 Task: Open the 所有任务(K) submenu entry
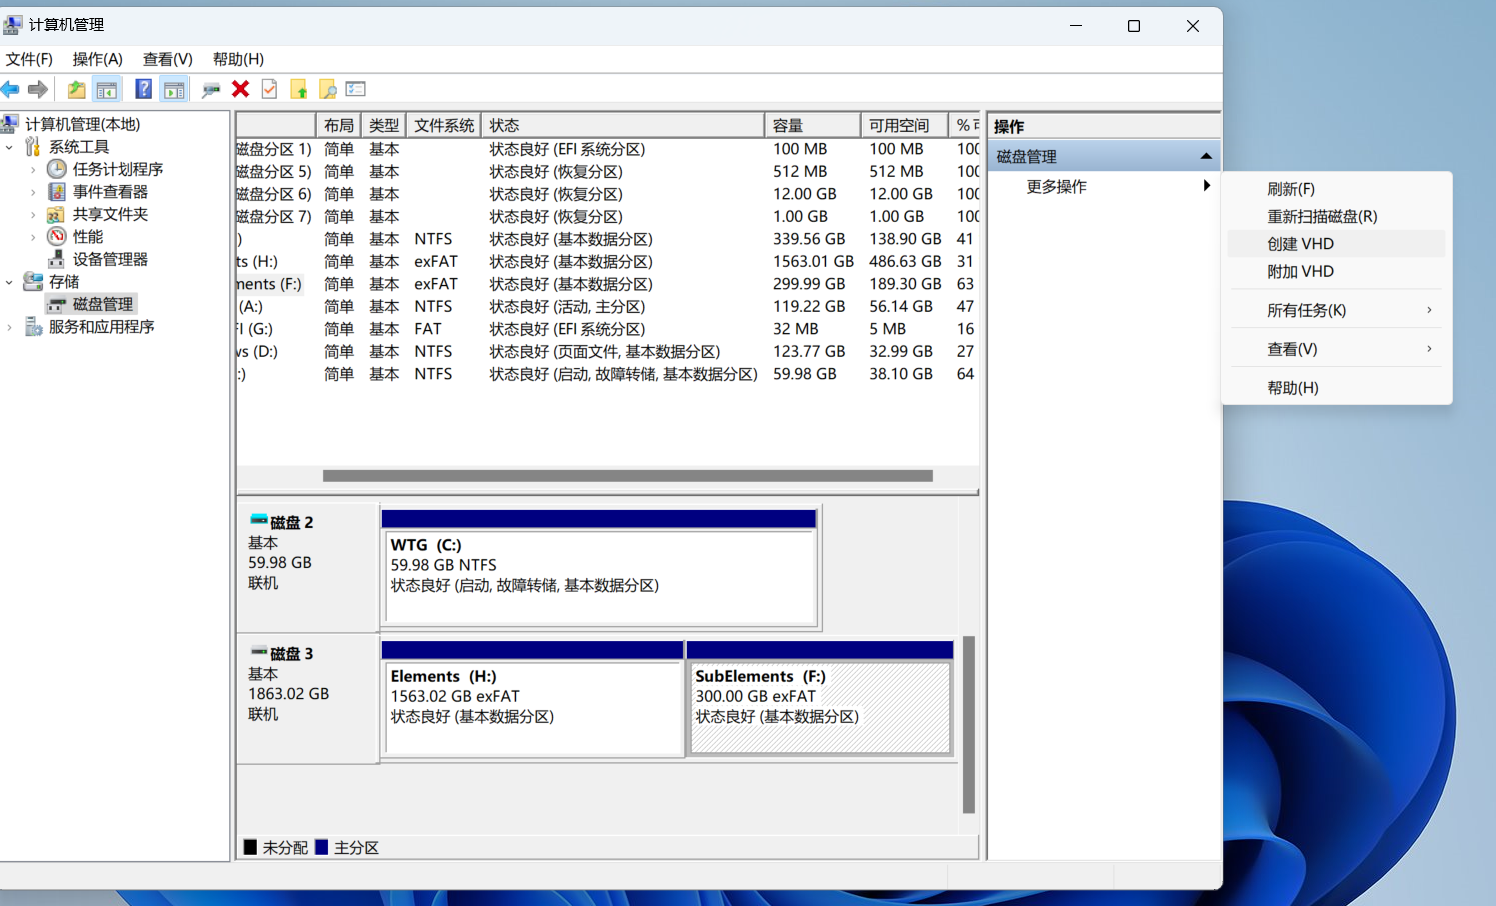coord(1336,310)
